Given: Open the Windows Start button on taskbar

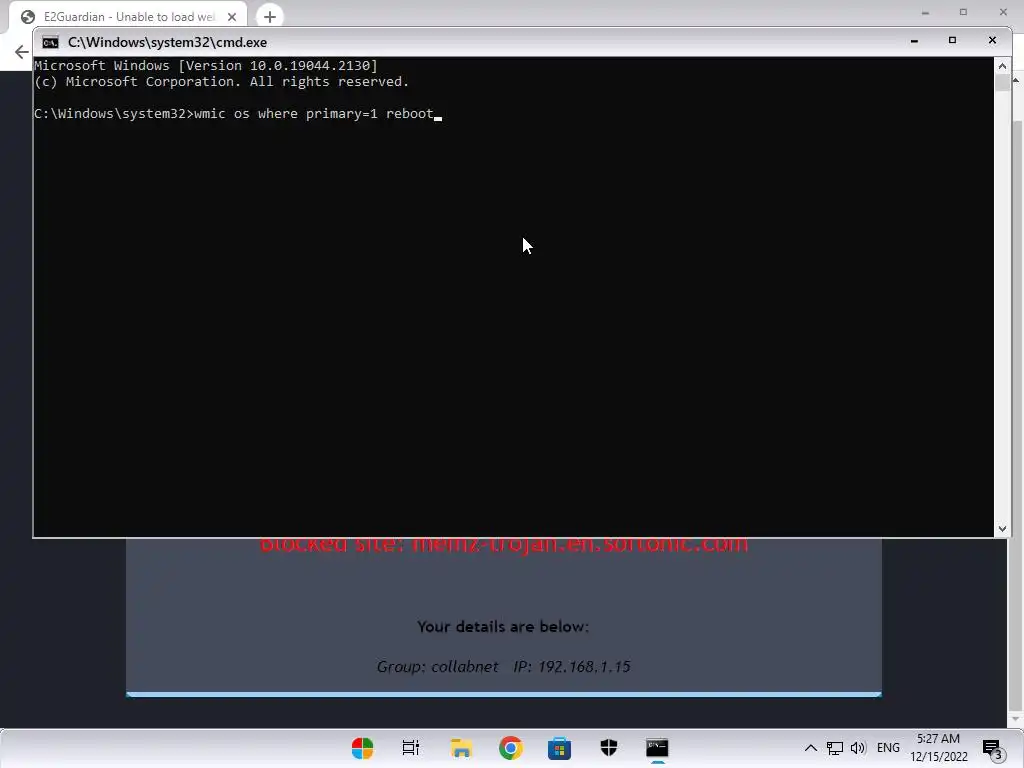Looking at the screenshot, I should tap(362, 748).
